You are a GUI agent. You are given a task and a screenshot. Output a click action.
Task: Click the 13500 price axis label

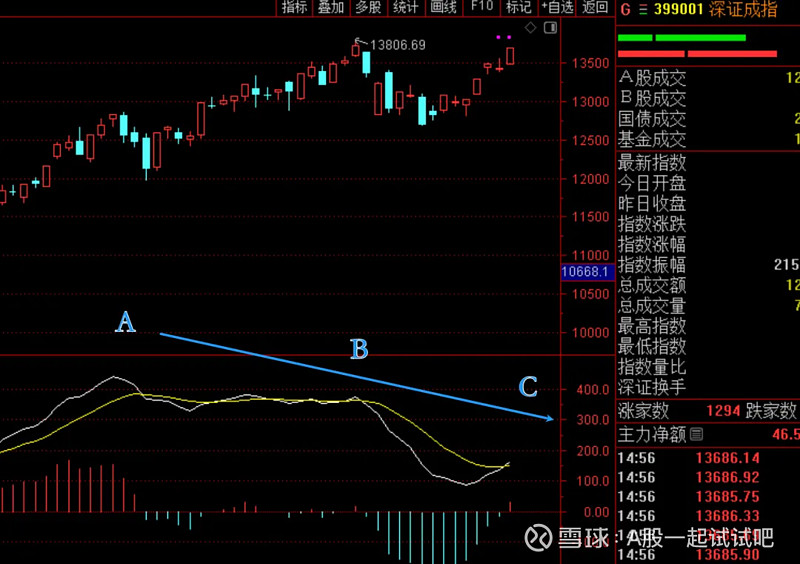(x=591, y=63)
